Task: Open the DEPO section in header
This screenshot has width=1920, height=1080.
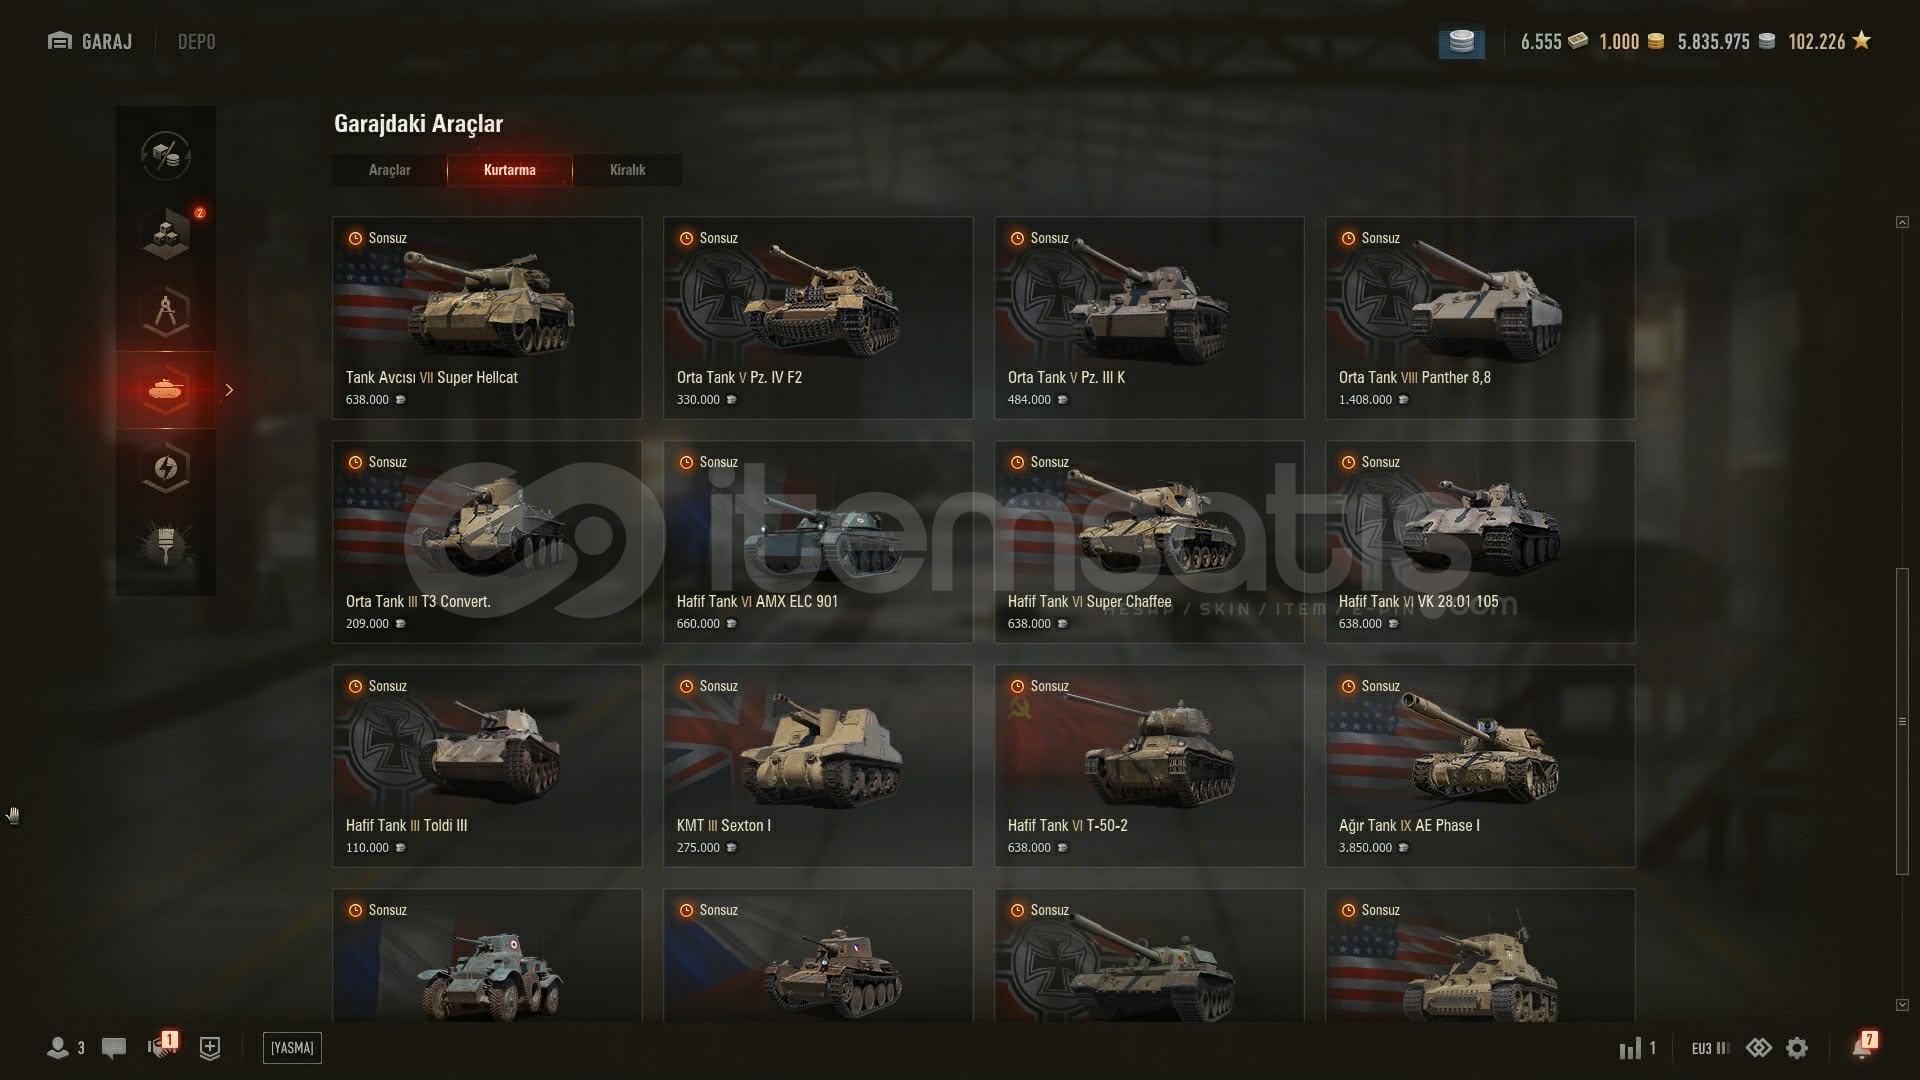Action: [x=196, y=42]
